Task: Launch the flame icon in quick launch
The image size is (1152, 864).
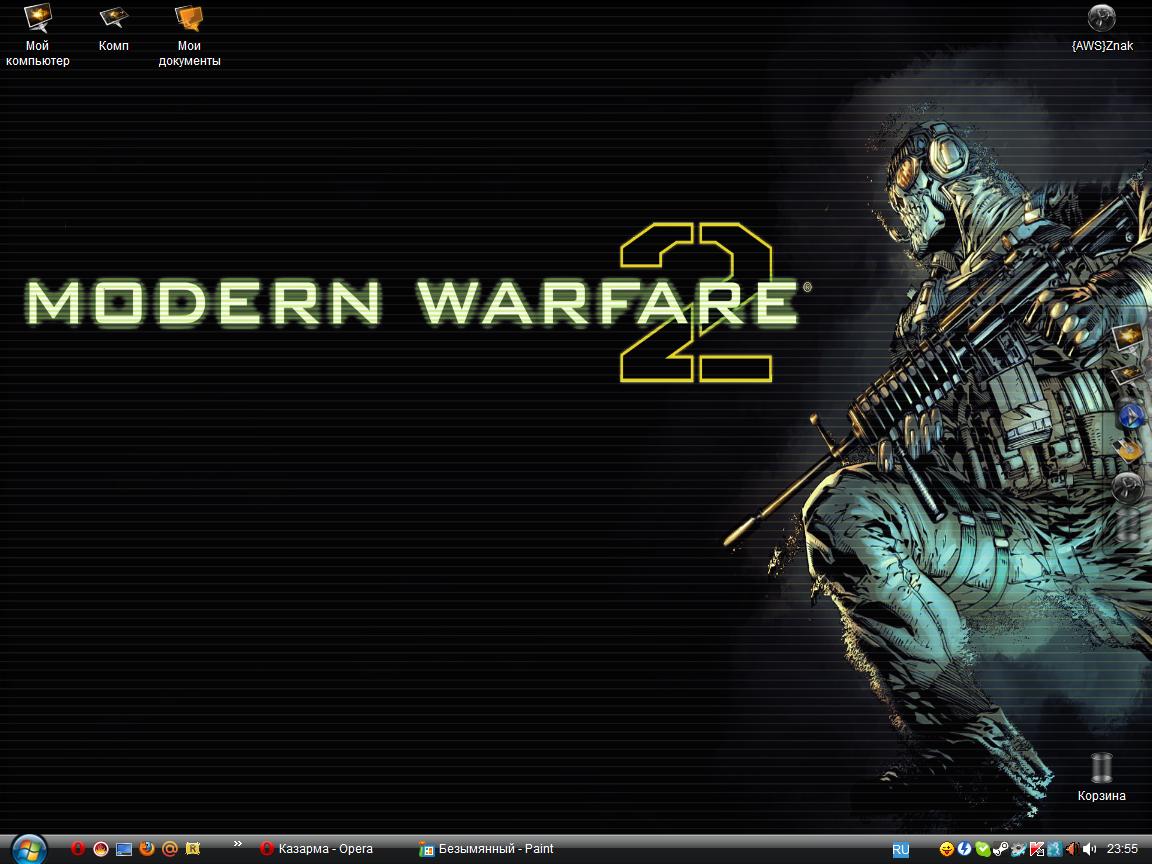Action: [101, 849]
